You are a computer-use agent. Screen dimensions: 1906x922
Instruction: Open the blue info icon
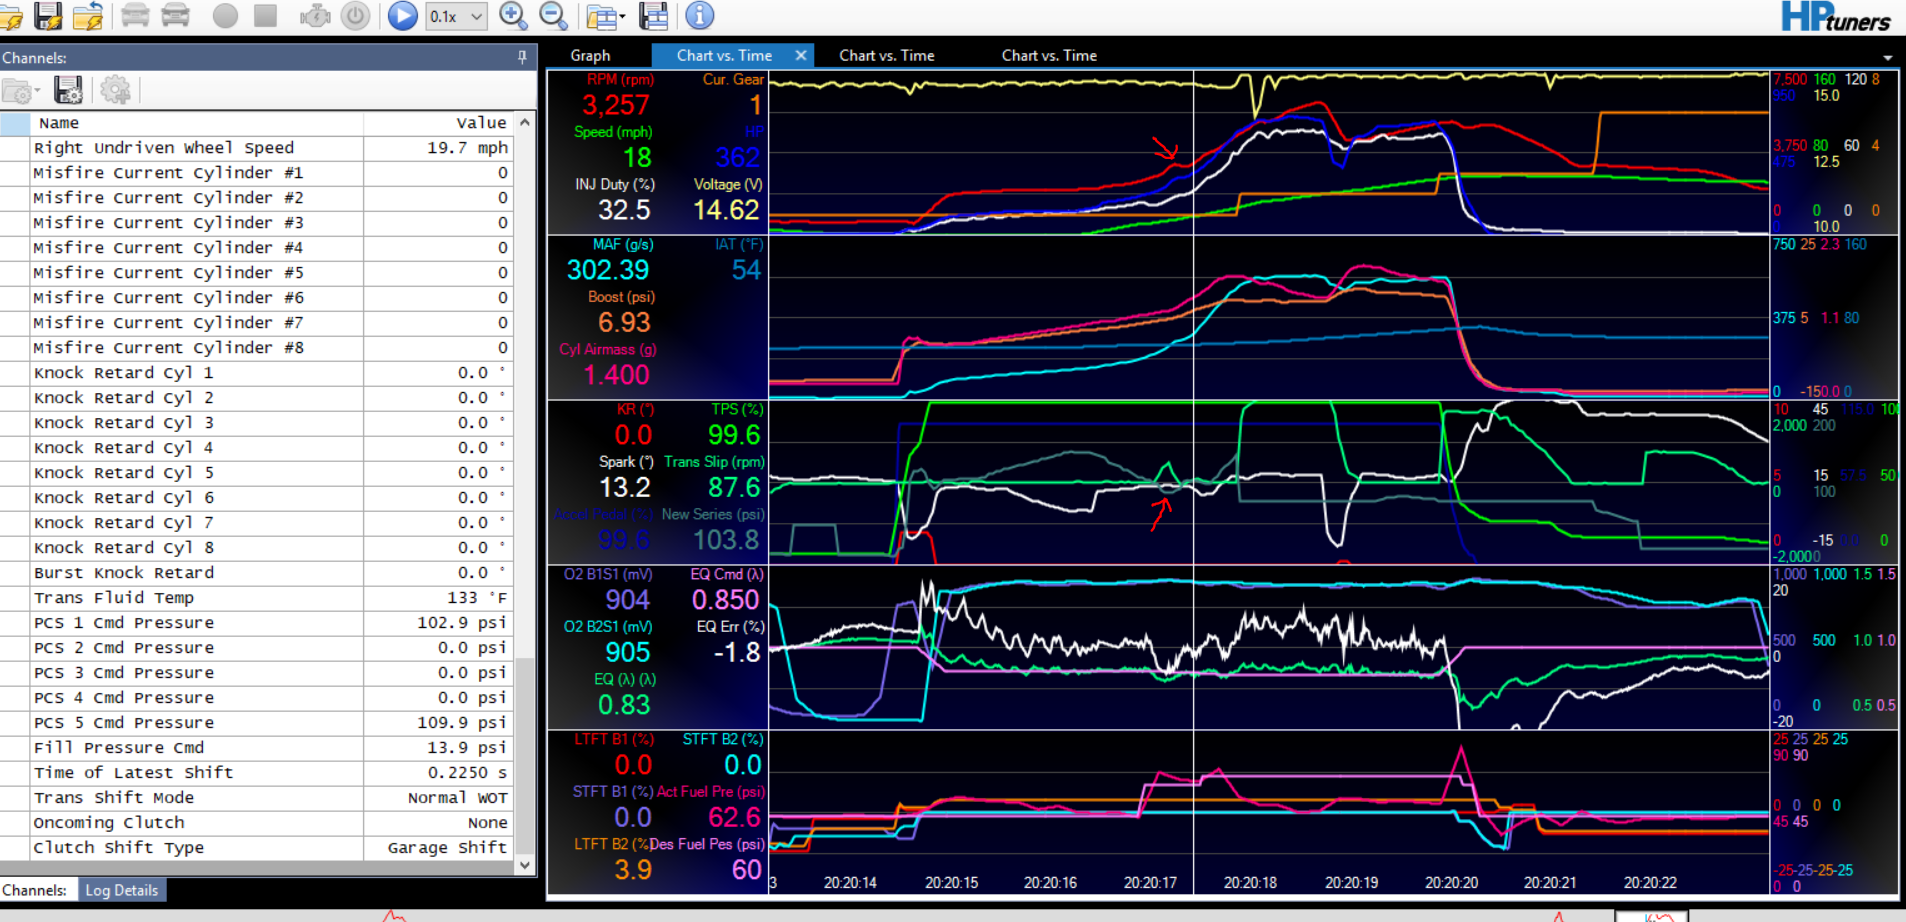tap(699, 15)
